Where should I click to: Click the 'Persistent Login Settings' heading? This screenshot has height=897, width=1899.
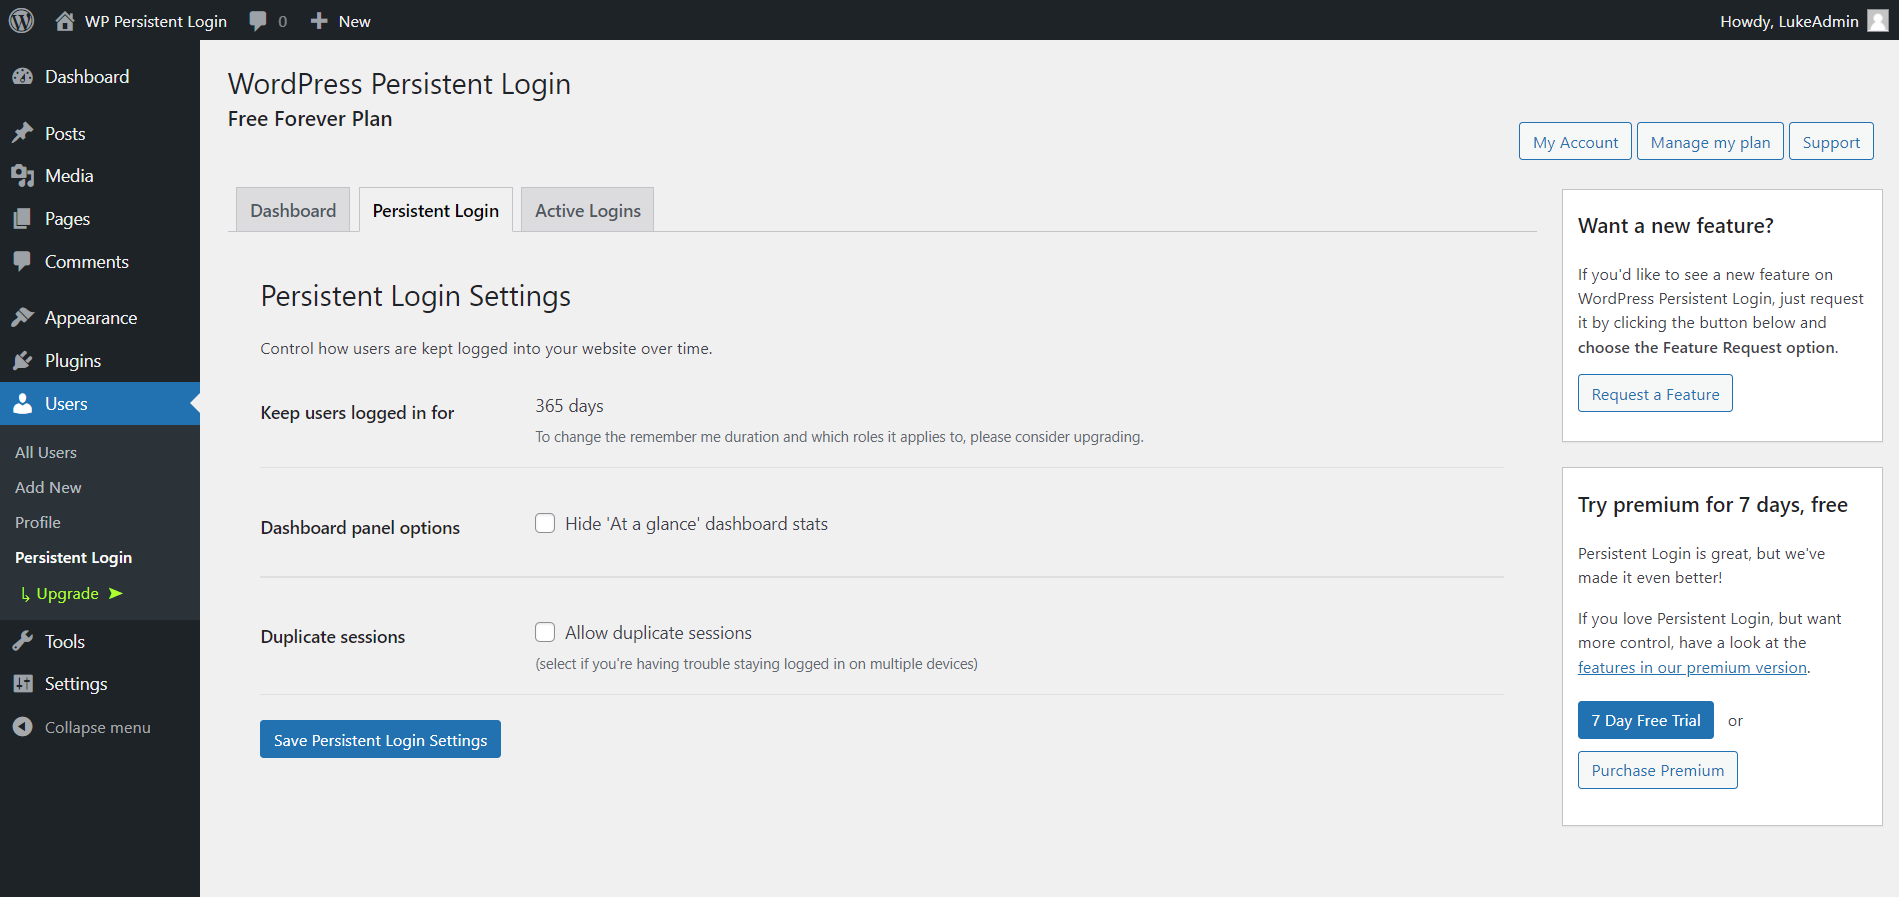tap(416, 296)
